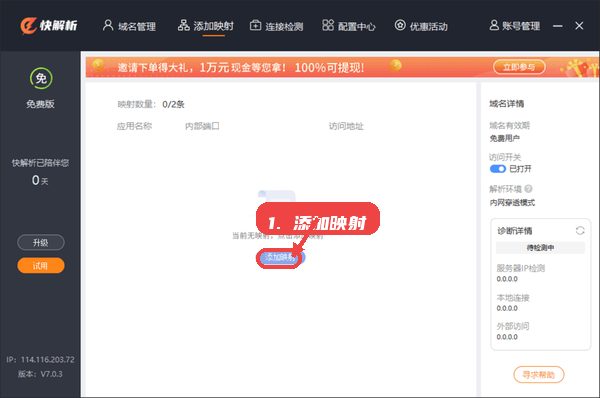Click the 访问地址 column header
Viewport: 600px width, 398px height.
coord(346,126)
